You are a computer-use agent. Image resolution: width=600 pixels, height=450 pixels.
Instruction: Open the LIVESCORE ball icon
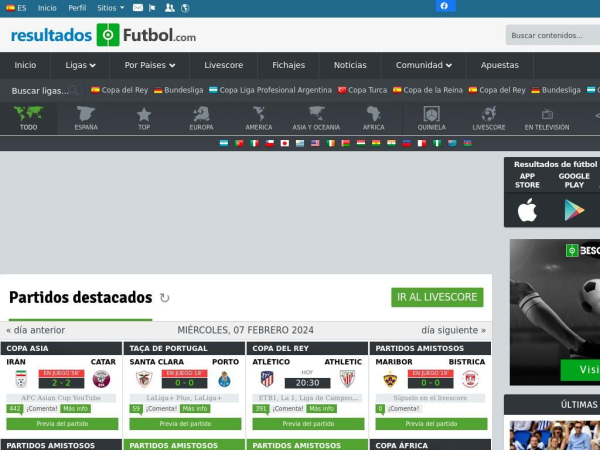(x=489, y=119)
